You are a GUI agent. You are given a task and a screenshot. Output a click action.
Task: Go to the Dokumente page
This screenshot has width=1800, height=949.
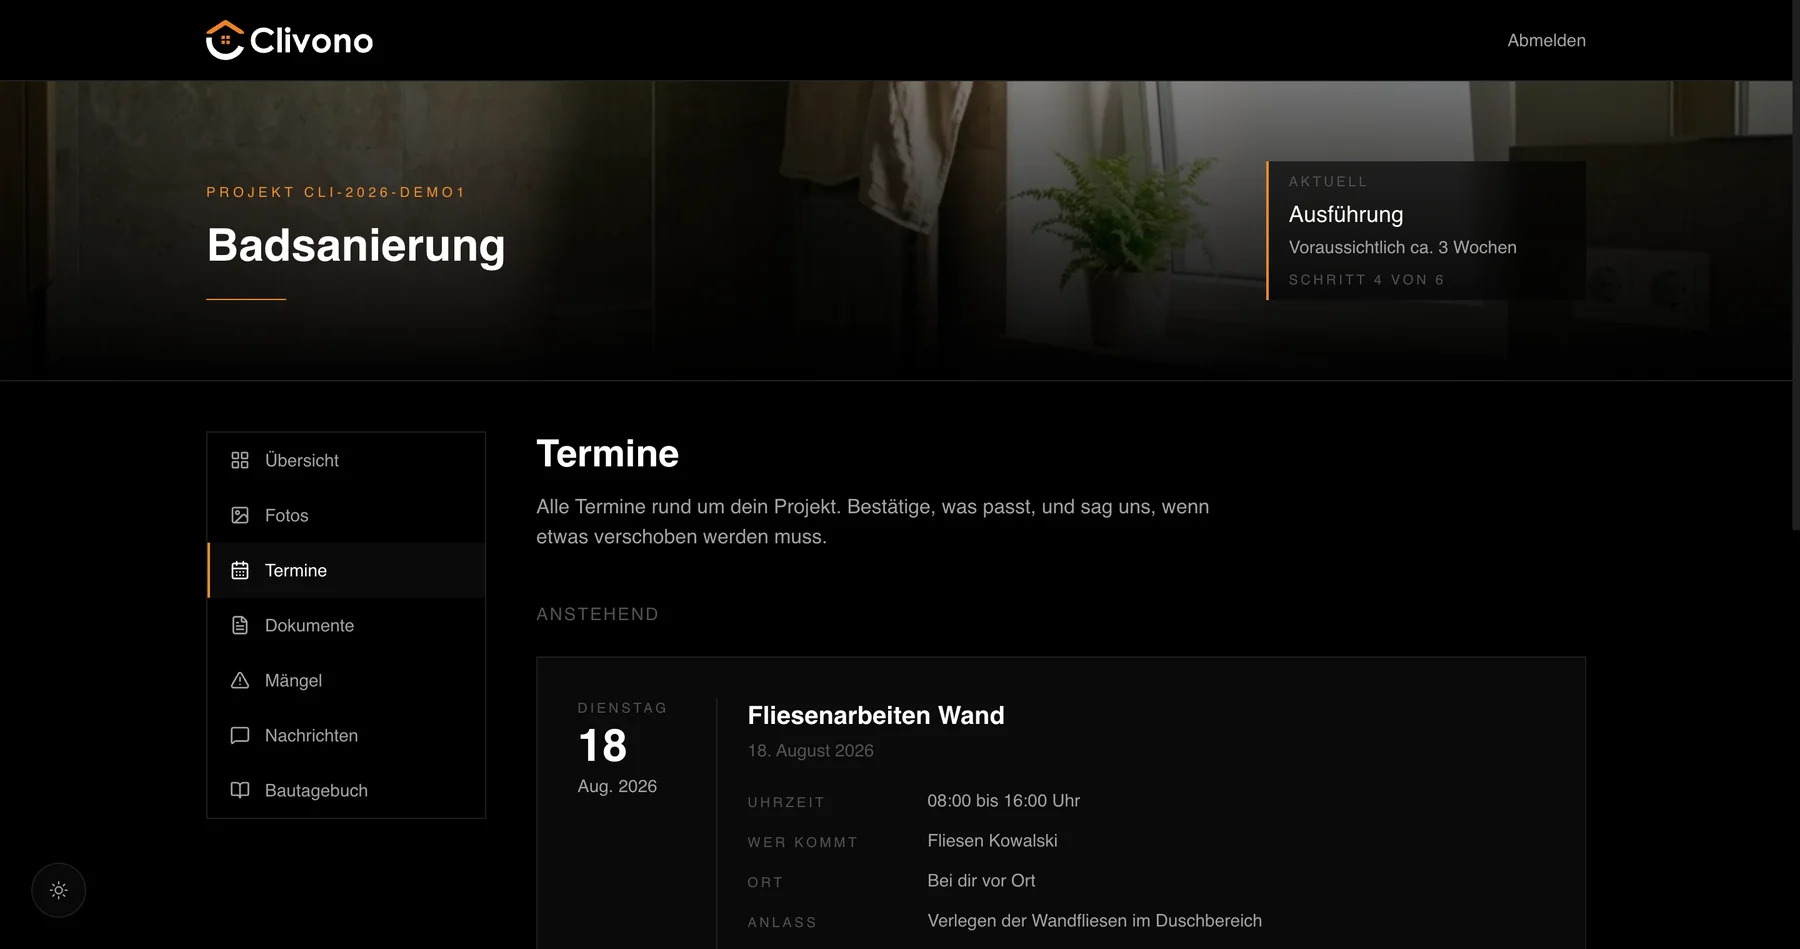point(346,625)
